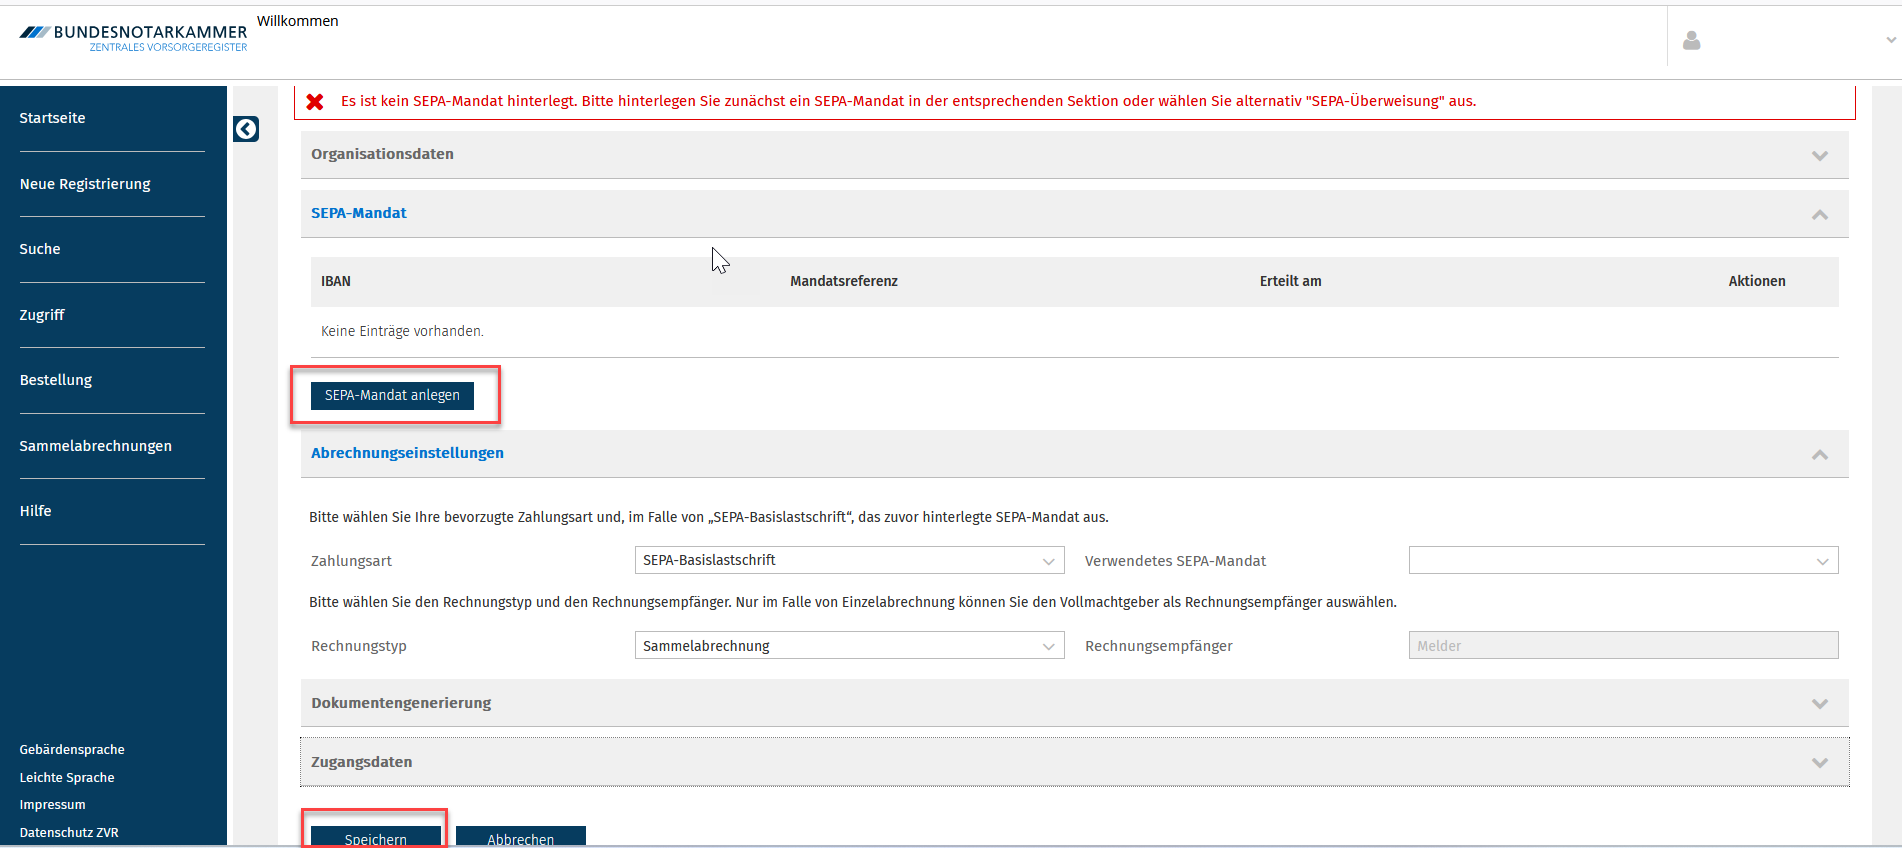Click the red error X icon
Viewport: 1902px width, 848px height.
pyautogui.click(x=315, y=101)
